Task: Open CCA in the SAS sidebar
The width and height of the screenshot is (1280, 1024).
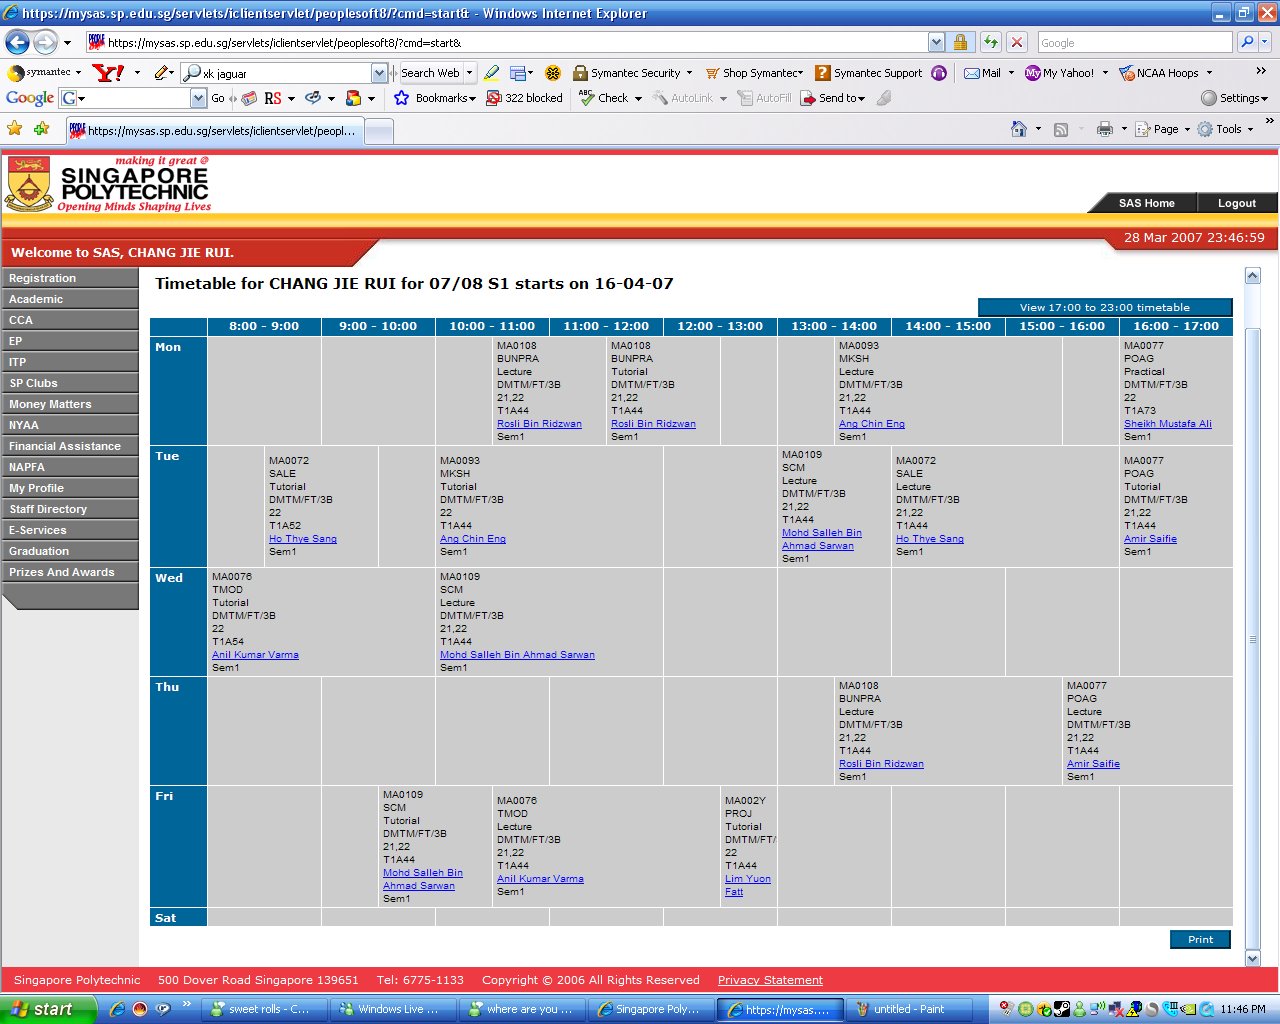Action: 69,320
